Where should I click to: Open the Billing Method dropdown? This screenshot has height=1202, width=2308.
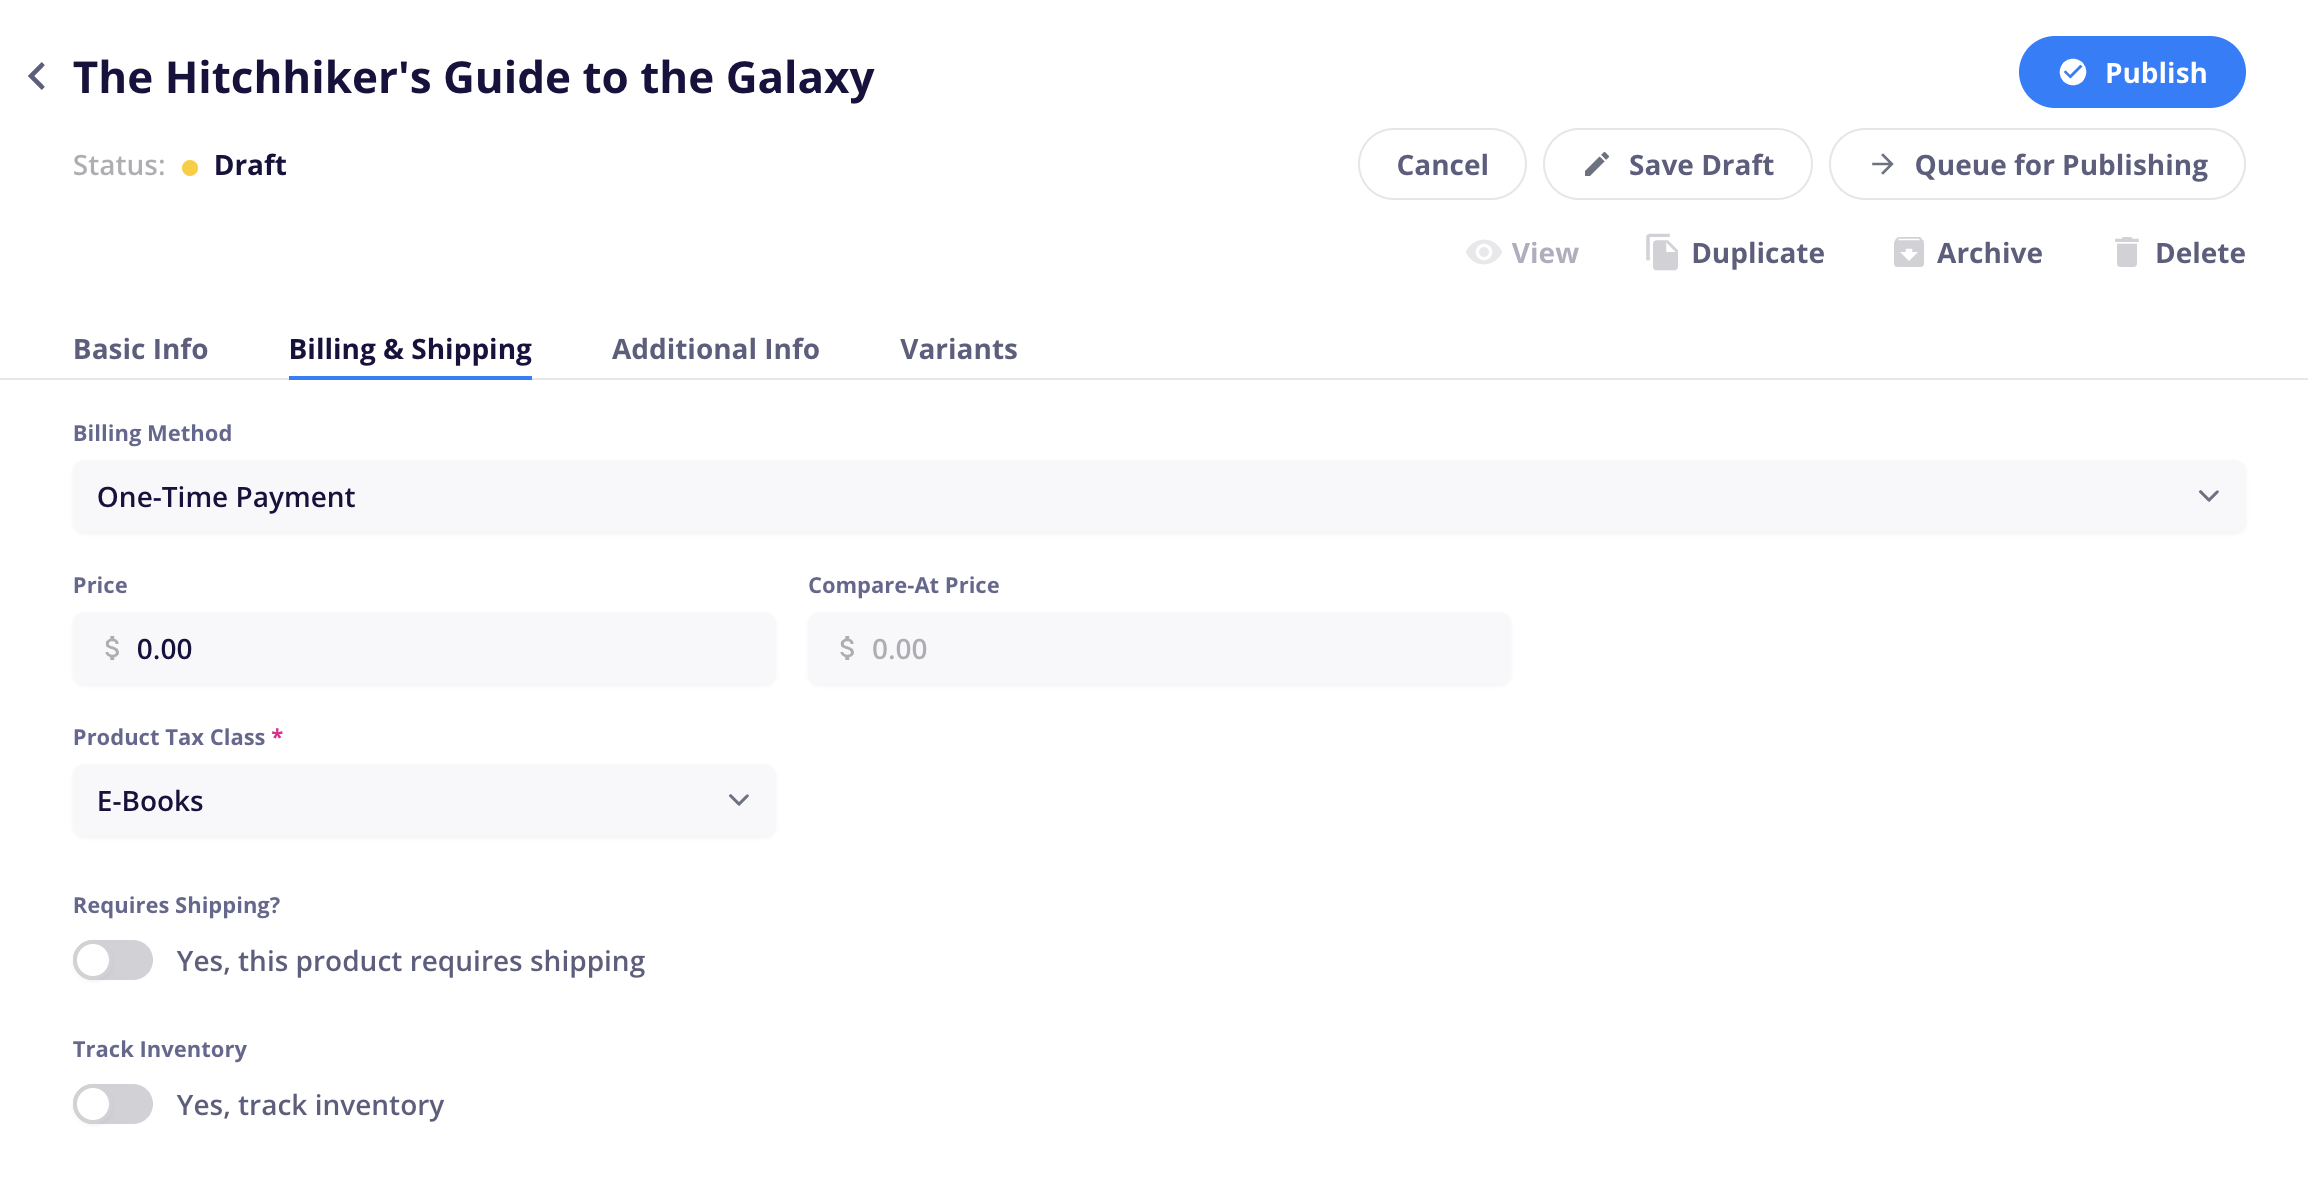[x=1159, y=497]
